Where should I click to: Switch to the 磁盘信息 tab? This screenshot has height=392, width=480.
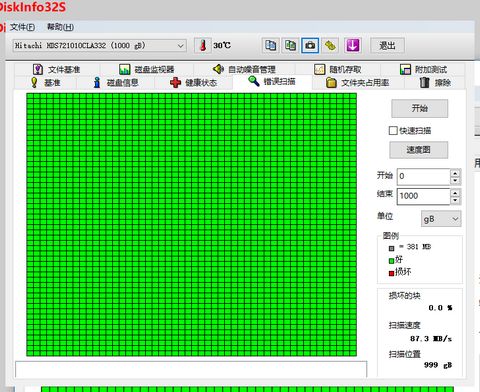click(116, 82)
